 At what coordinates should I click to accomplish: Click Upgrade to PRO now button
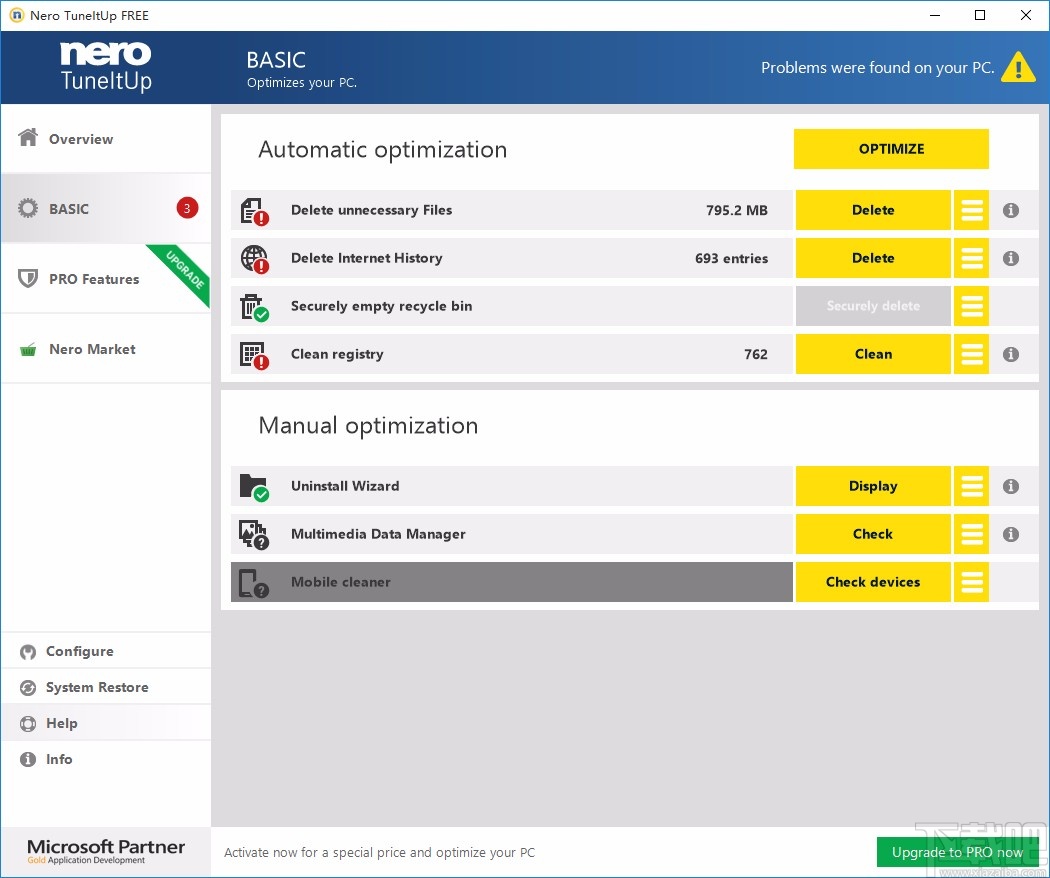[958, 852]
